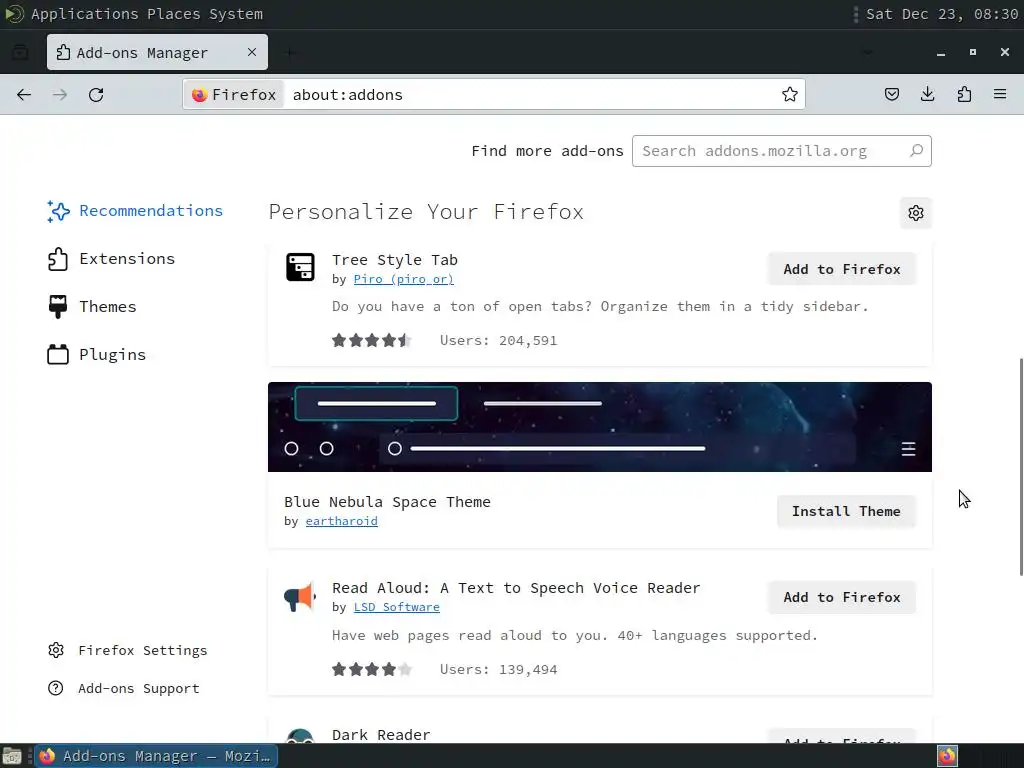Screen dimensions: 1024x768
Task: Click "Users: 139,494" text
Action: point(498,669)
